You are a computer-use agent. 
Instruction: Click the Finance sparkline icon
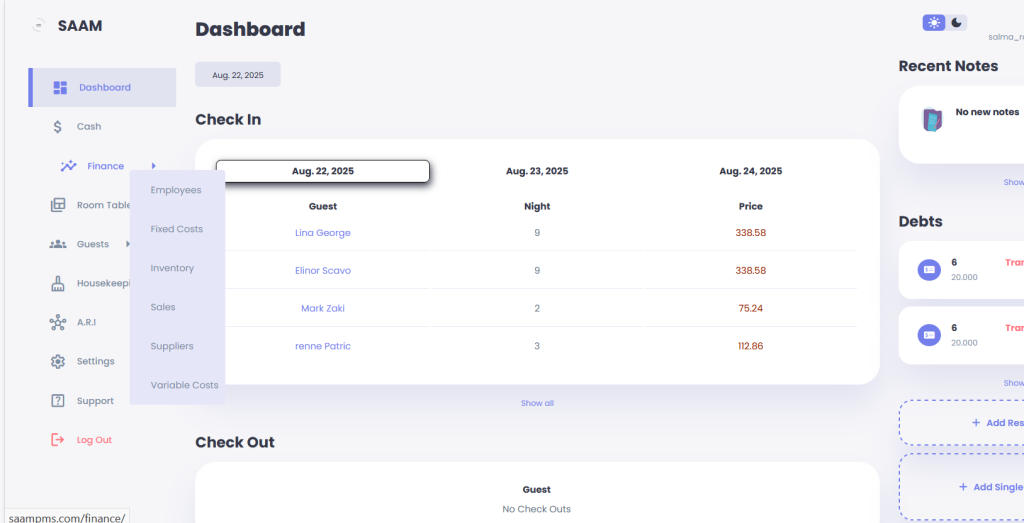[69, 166]
